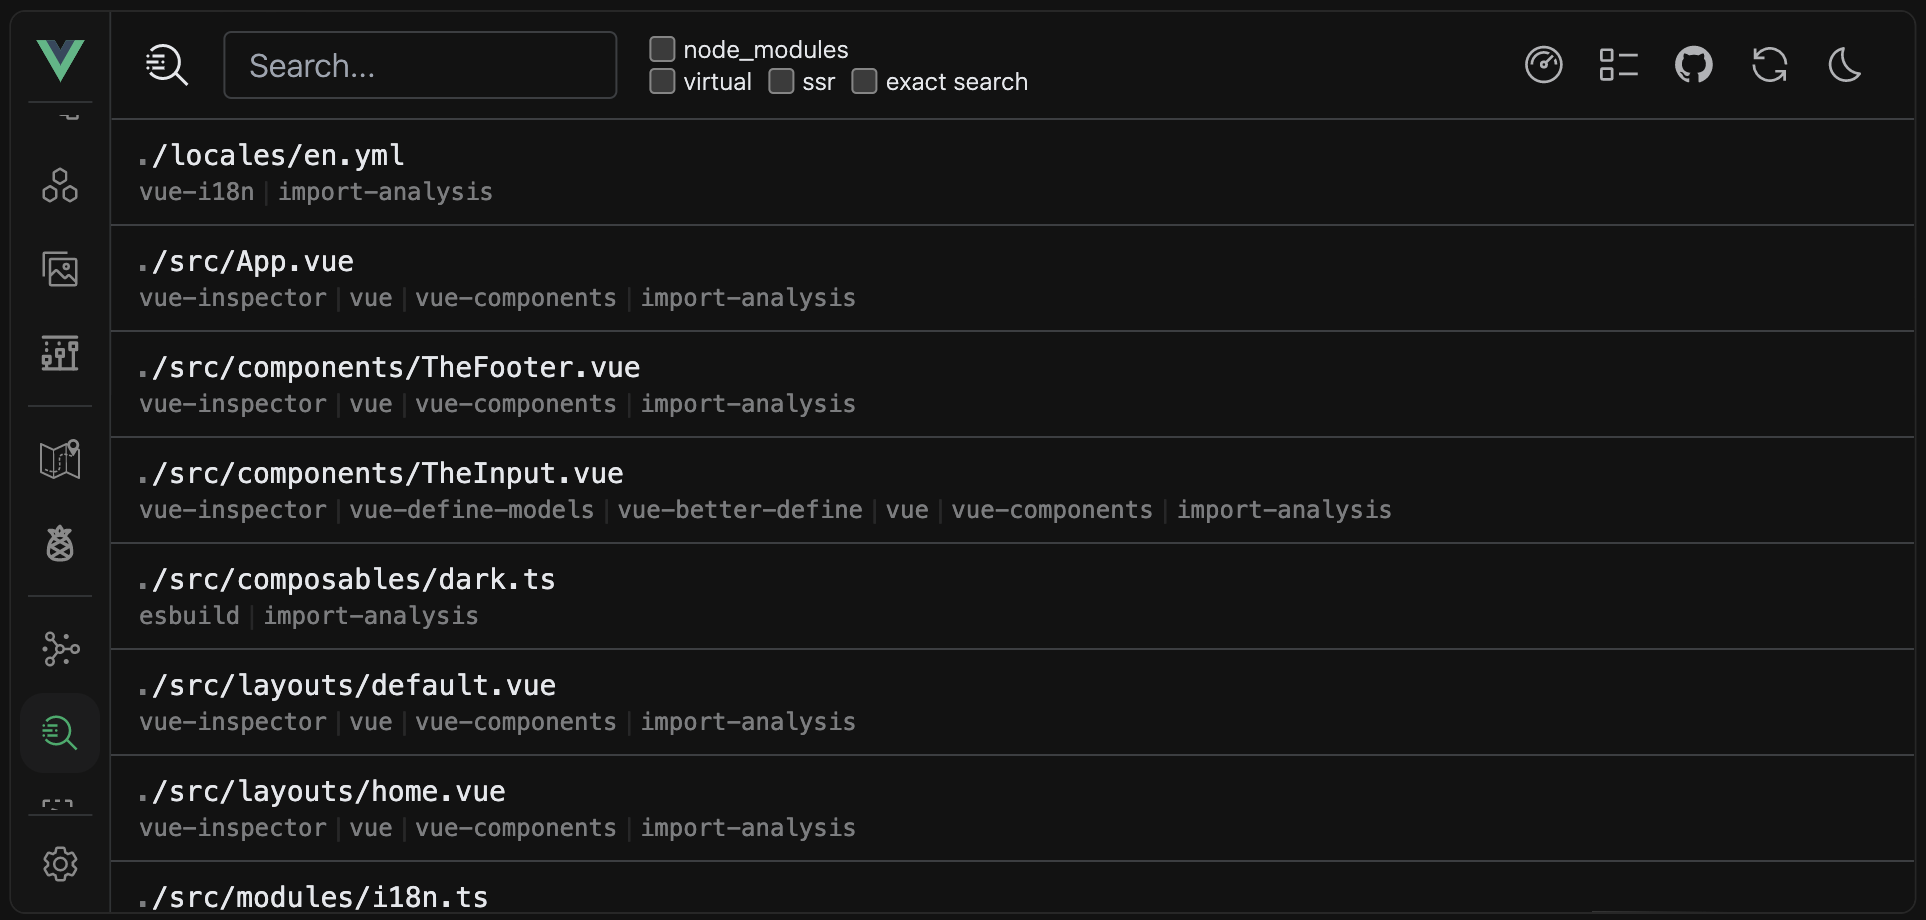
Task: Click the Vue DevTools logo icon
Action: click(x=60, y=60)
